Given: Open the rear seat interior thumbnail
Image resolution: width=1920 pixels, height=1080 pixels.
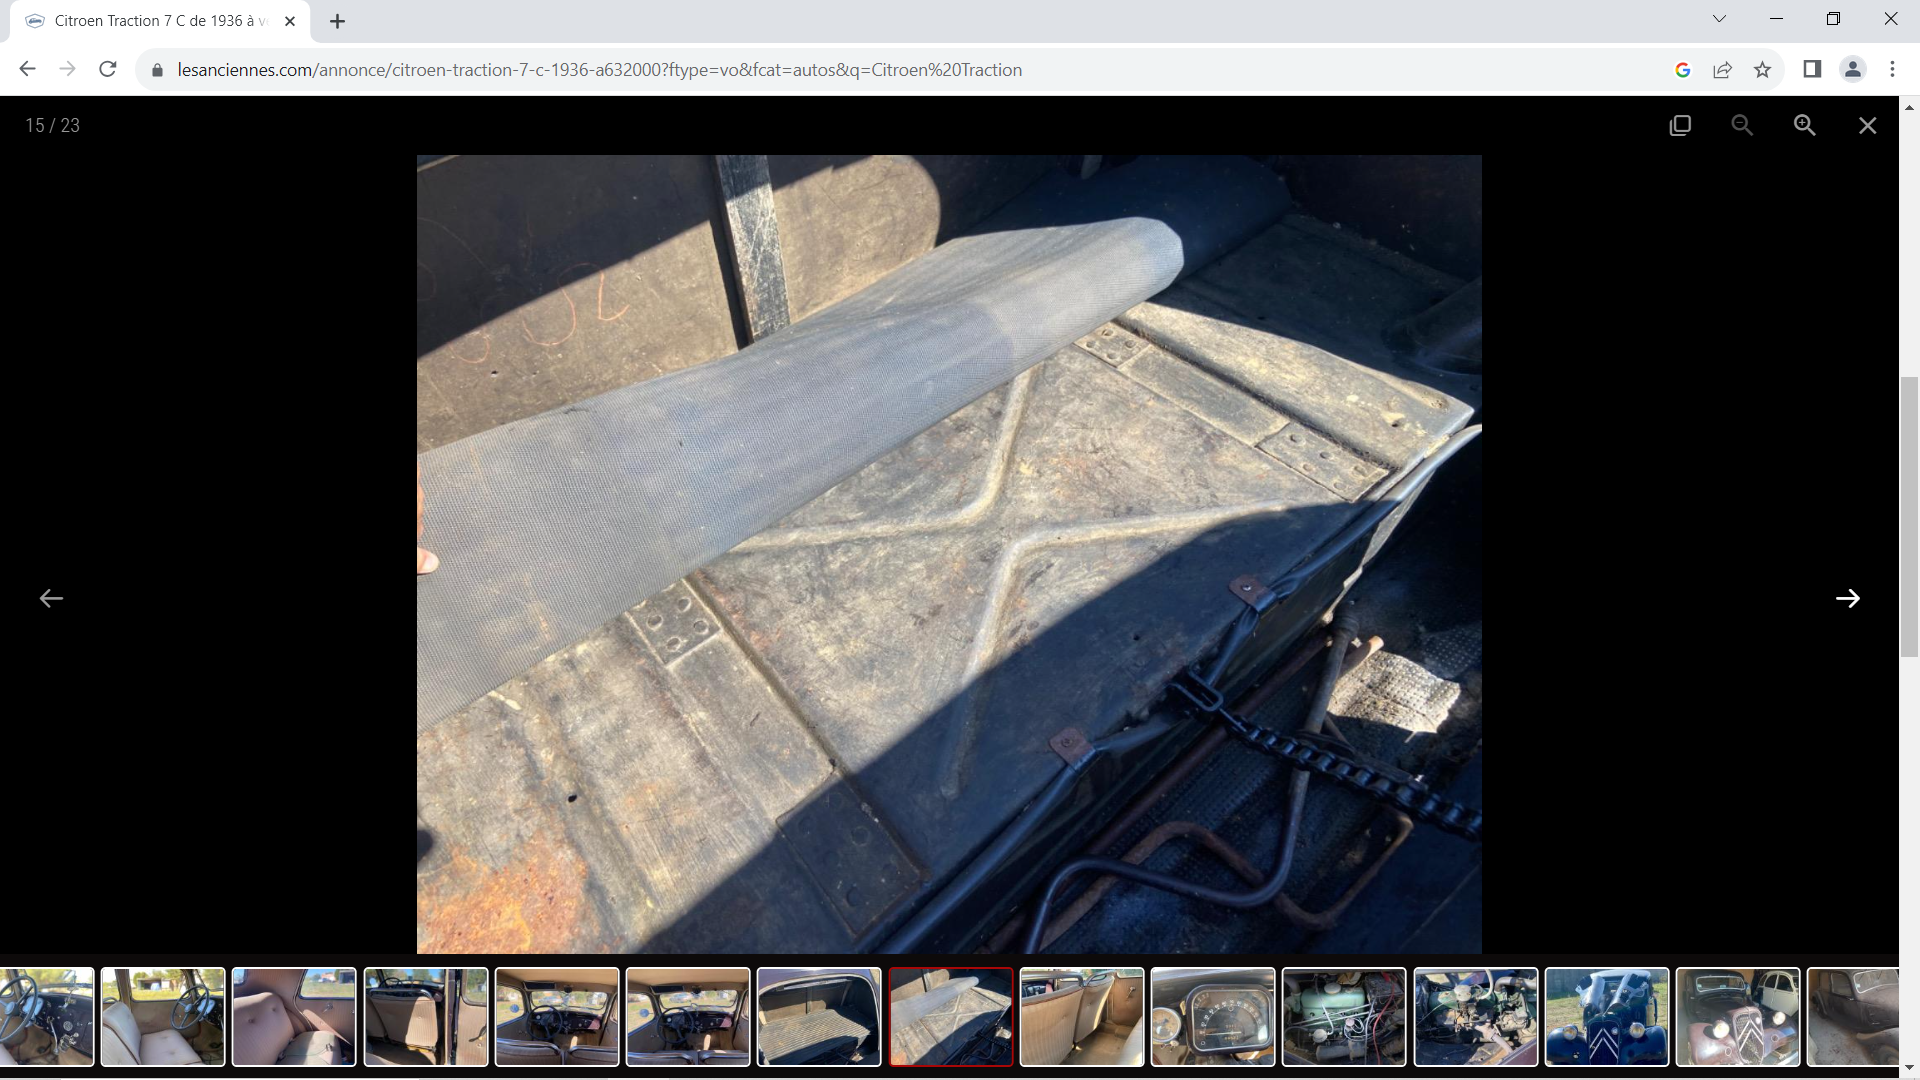Looking at the screenshot, I should point(1082,1016).
